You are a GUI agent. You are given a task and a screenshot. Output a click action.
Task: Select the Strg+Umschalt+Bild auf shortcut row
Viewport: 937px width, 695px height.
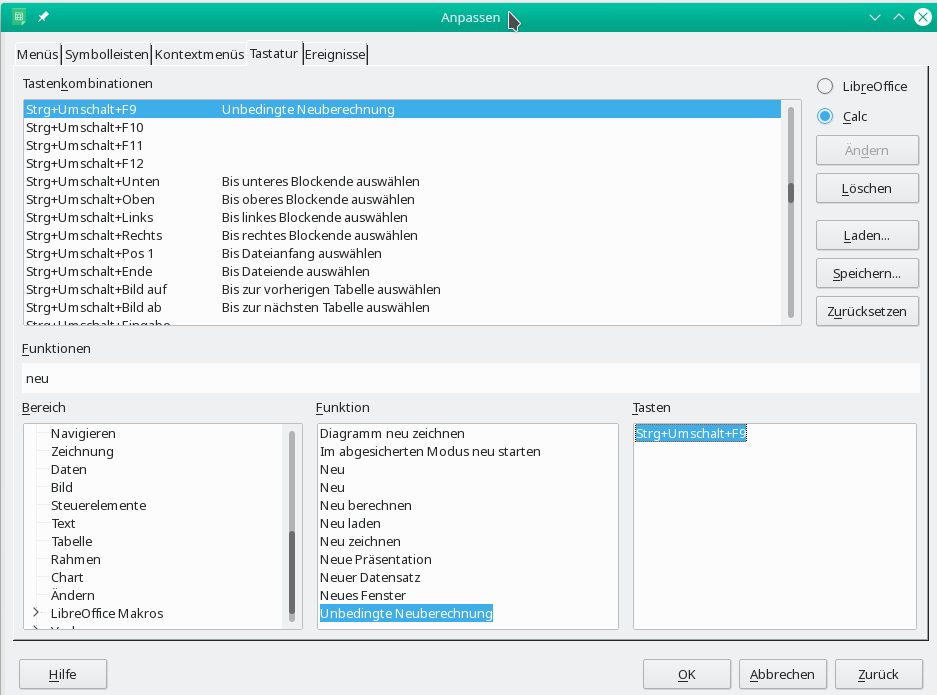pos(402,289)
